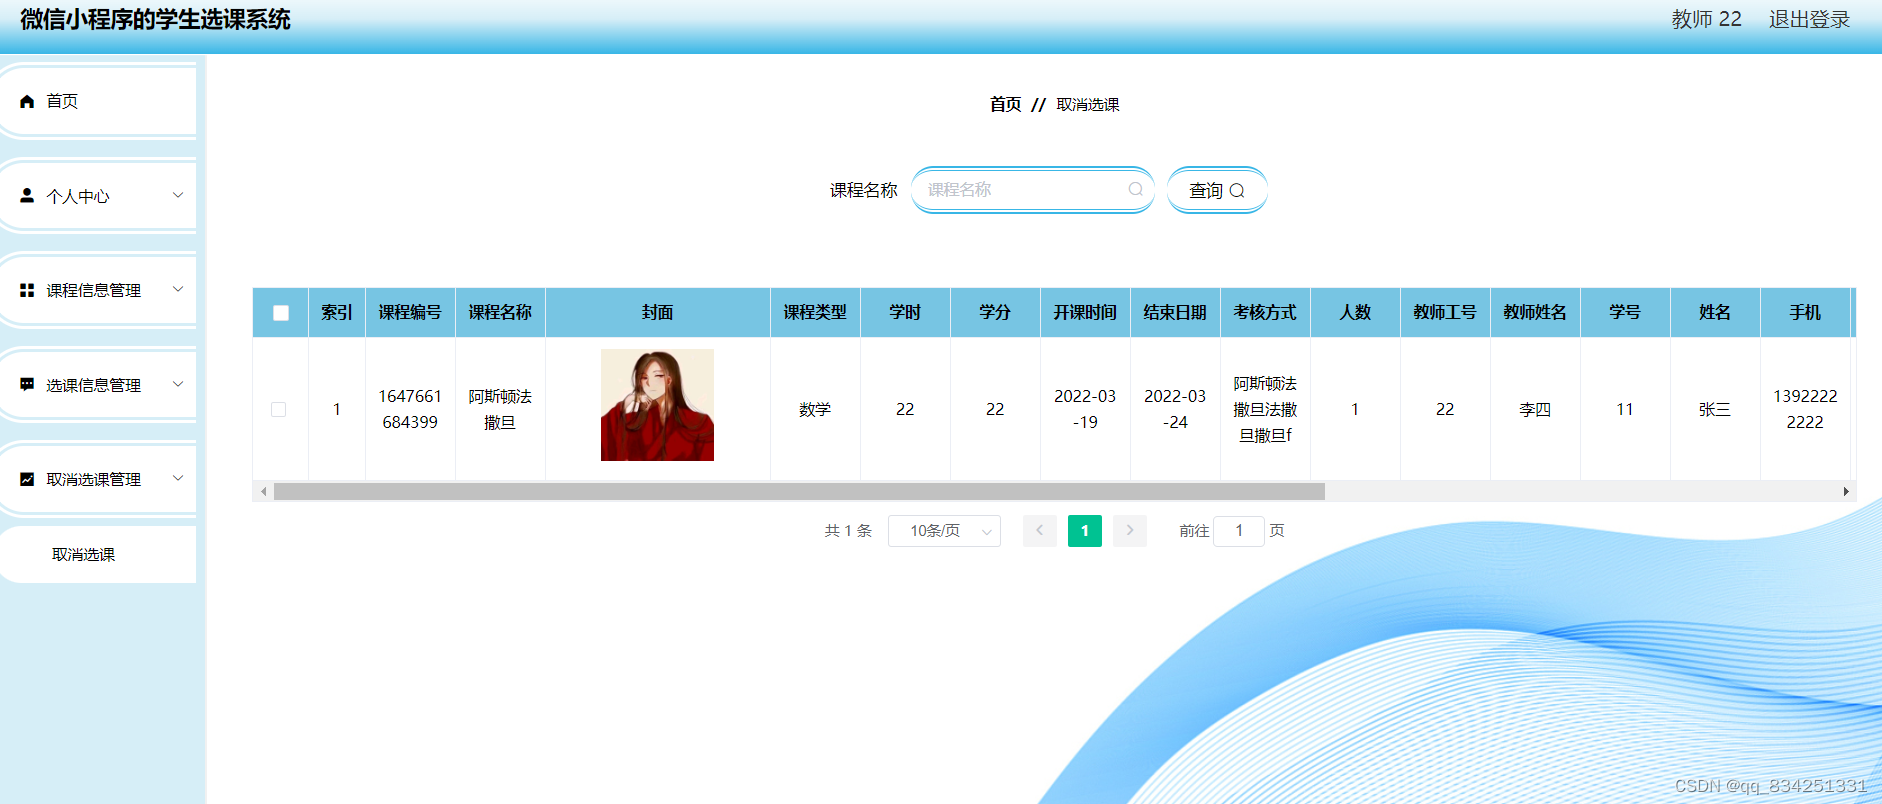
Task: Click the 微信小程序的学生选课系统 title
Action: (x=155, y=19)
